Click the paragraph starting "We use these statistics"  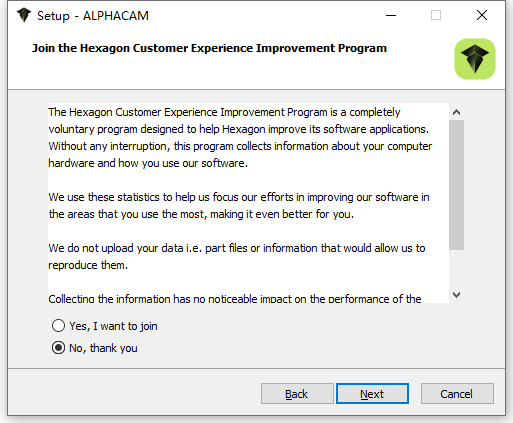tap(239, 205)
